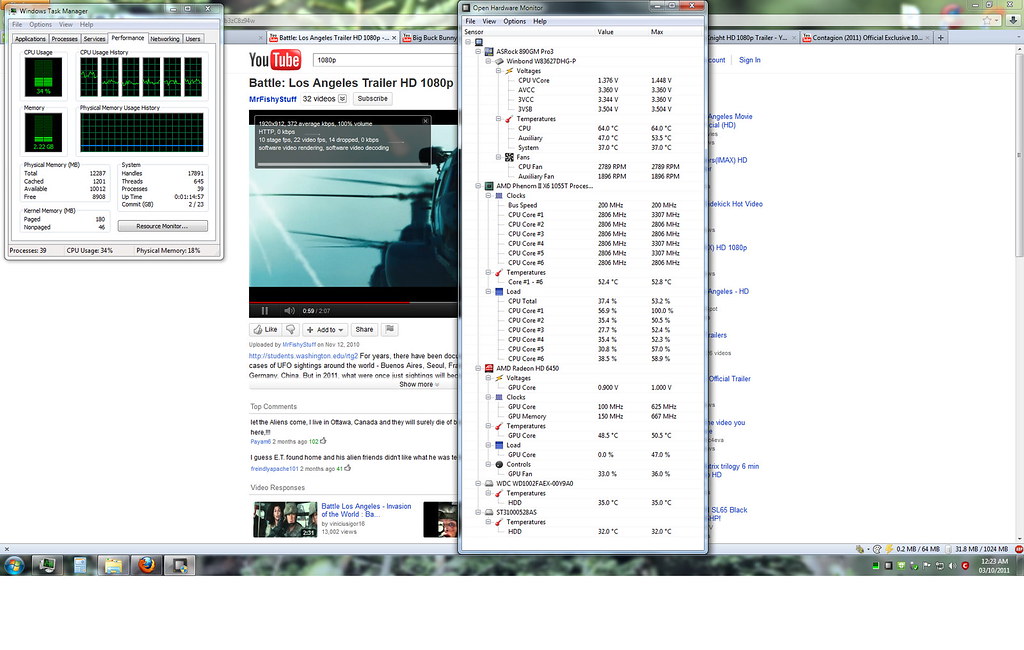Click the Controls icon under Radeon
This screenshot has height=650, width=1024.
[499, 464]
